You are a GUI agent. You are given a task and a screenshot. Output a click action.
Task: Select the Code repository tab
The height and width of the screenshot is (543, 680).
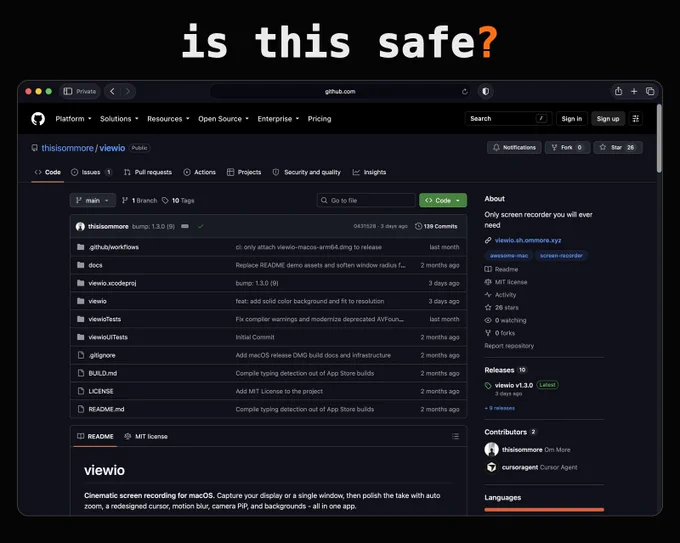[48, 172]
